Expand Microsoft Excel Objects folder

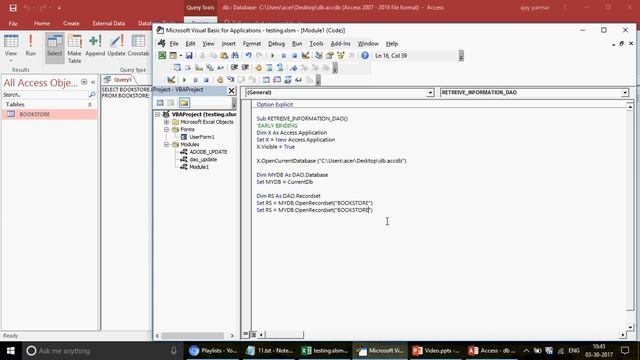point(167,122)
